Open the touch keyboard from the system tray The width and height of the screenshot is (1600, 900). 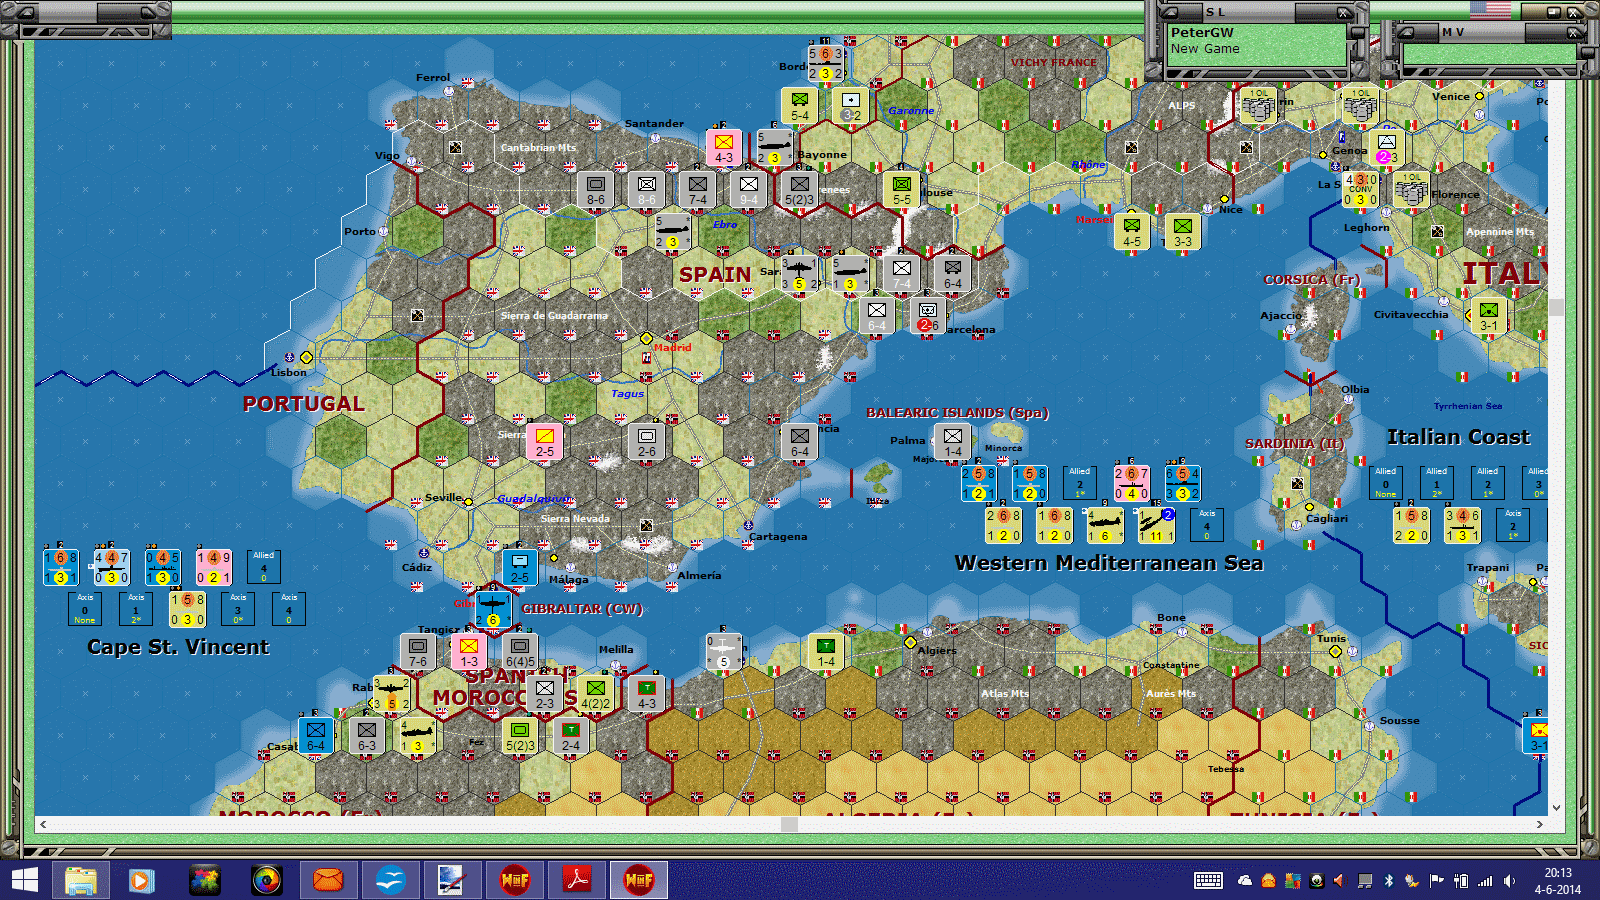(x=1208, y=881)
